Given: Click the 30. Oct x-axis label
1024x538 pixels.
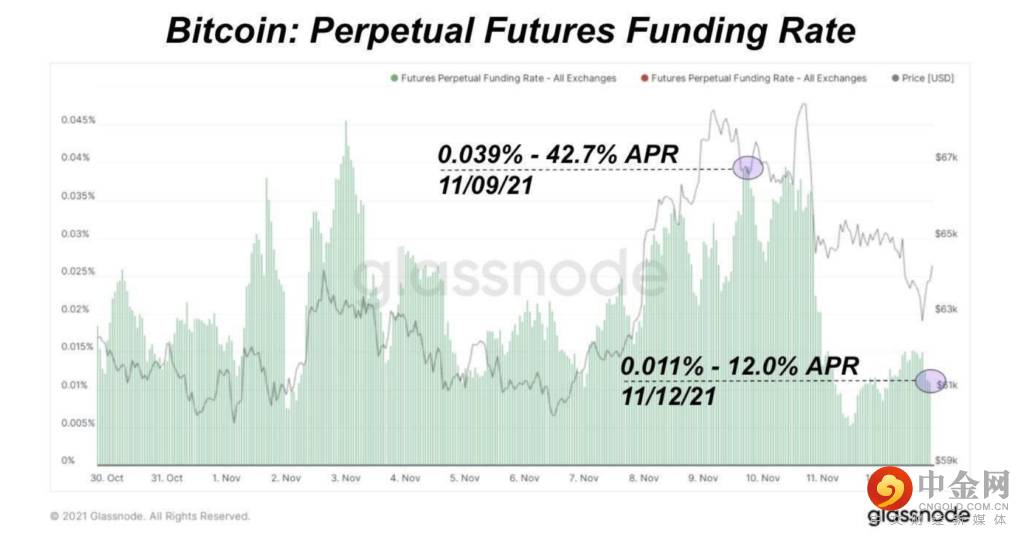Looking at the screenshot, I should click(109, 479).
